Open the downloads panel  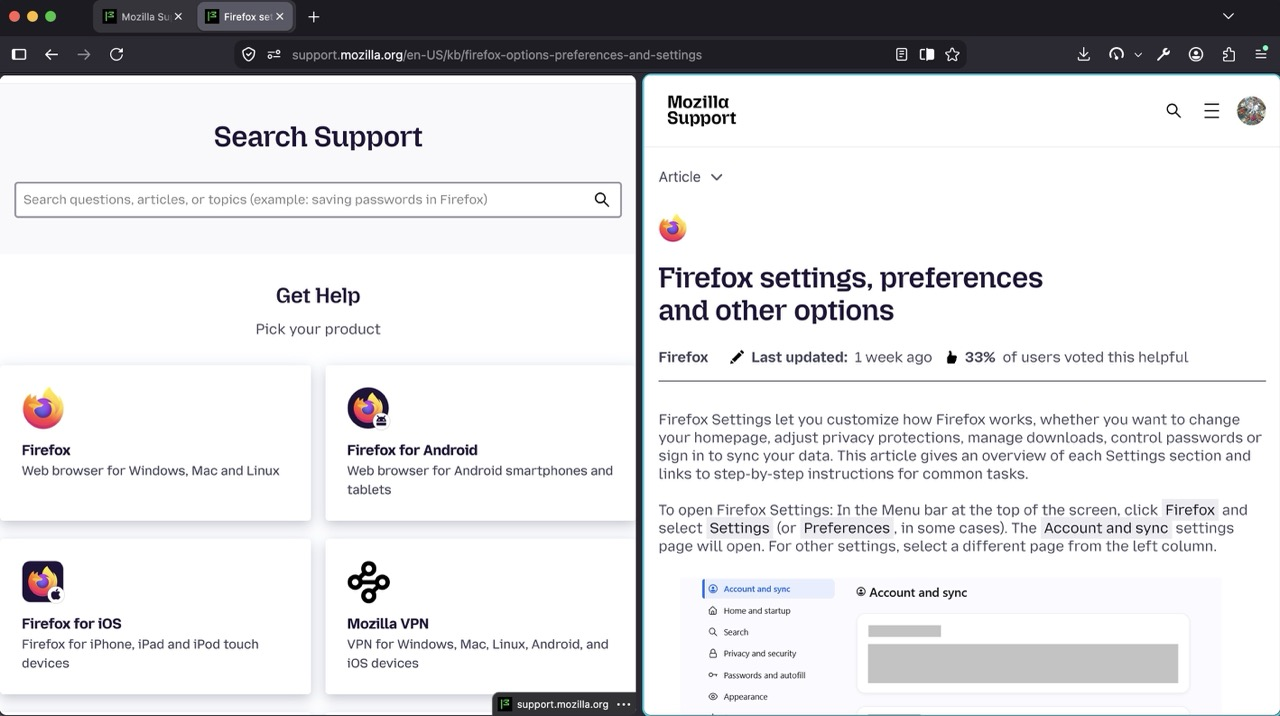(1083, 55)
